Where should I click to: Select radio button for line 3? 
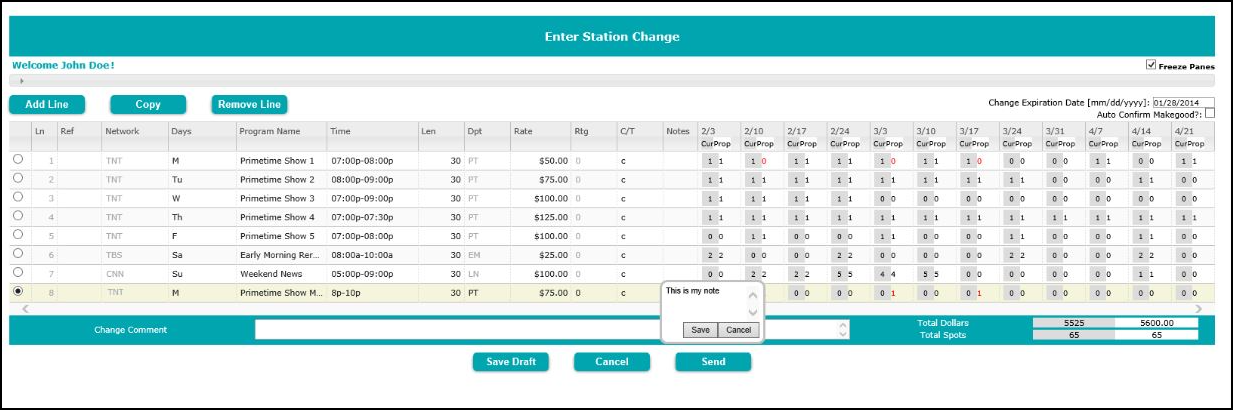18,197
